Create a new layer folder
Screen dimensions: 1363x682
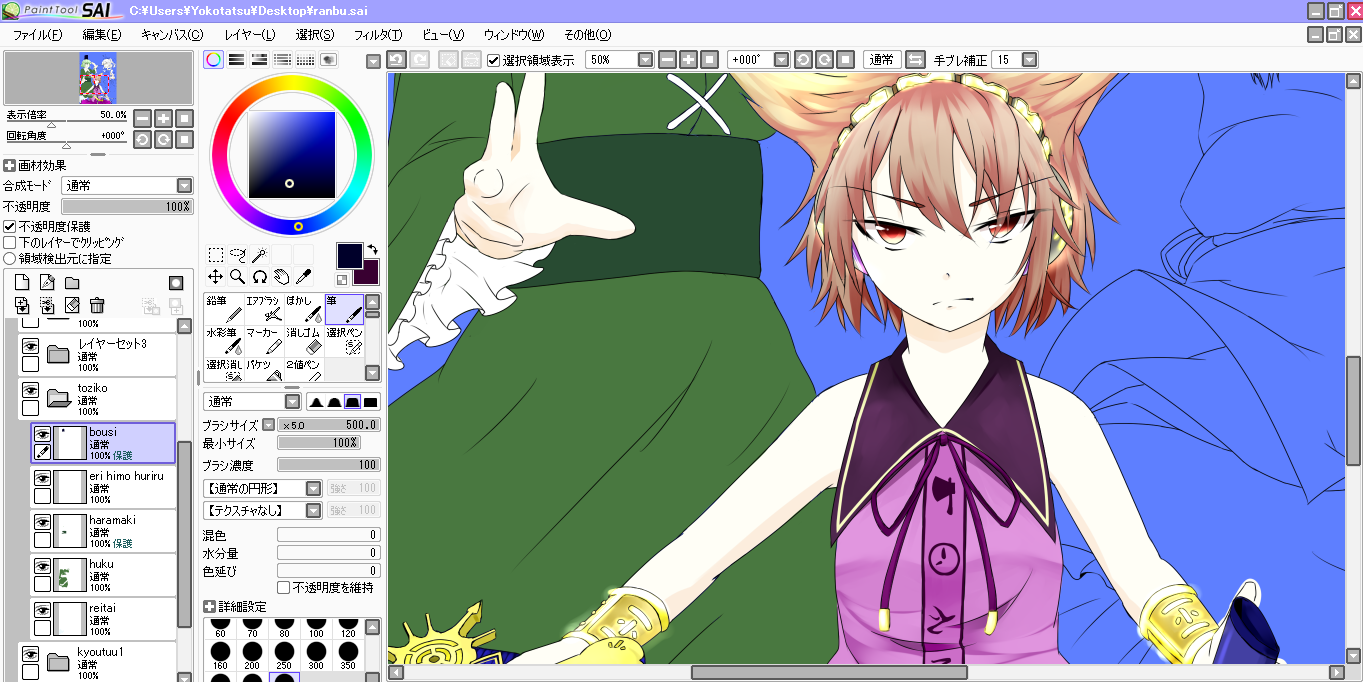[x=72, y=283]
